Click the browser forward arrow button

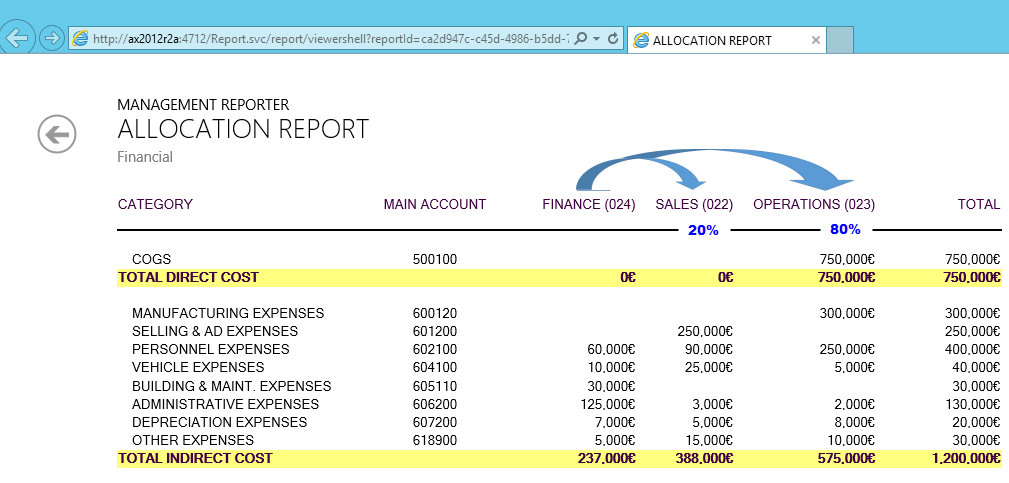[52, 39]
